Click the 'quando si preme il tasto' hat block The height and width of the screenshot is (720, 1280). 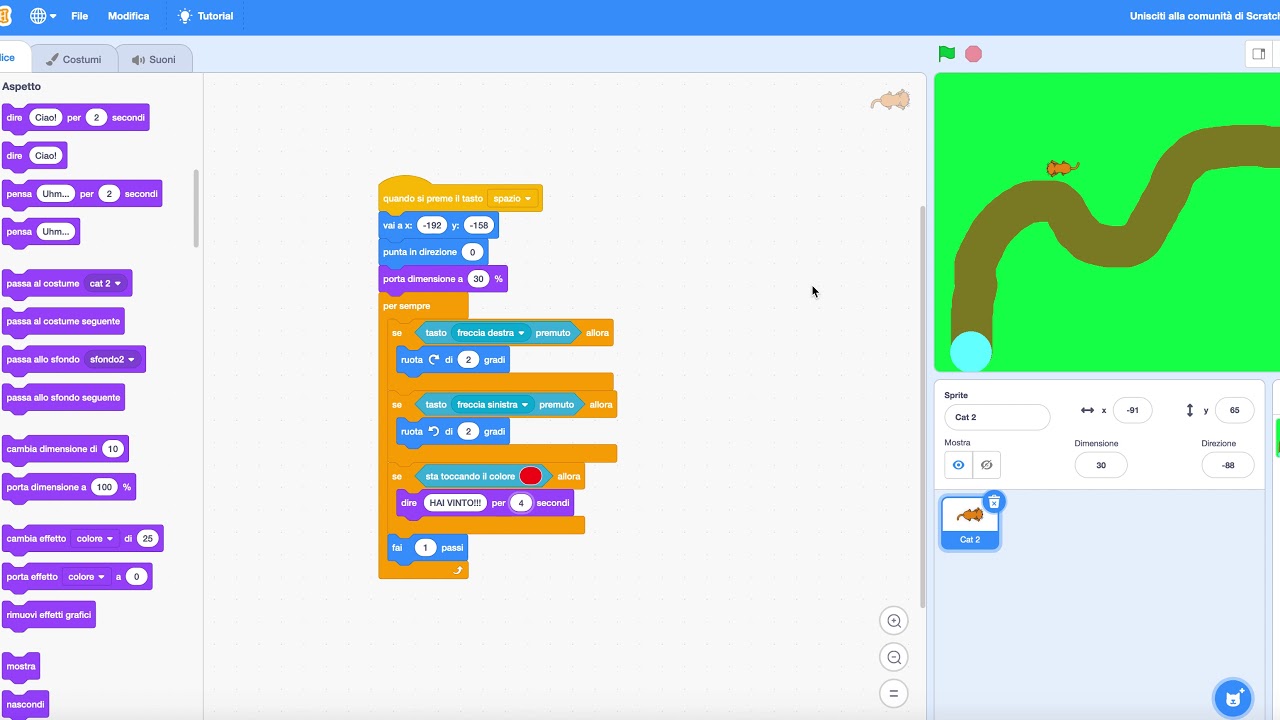click(433, 198)
